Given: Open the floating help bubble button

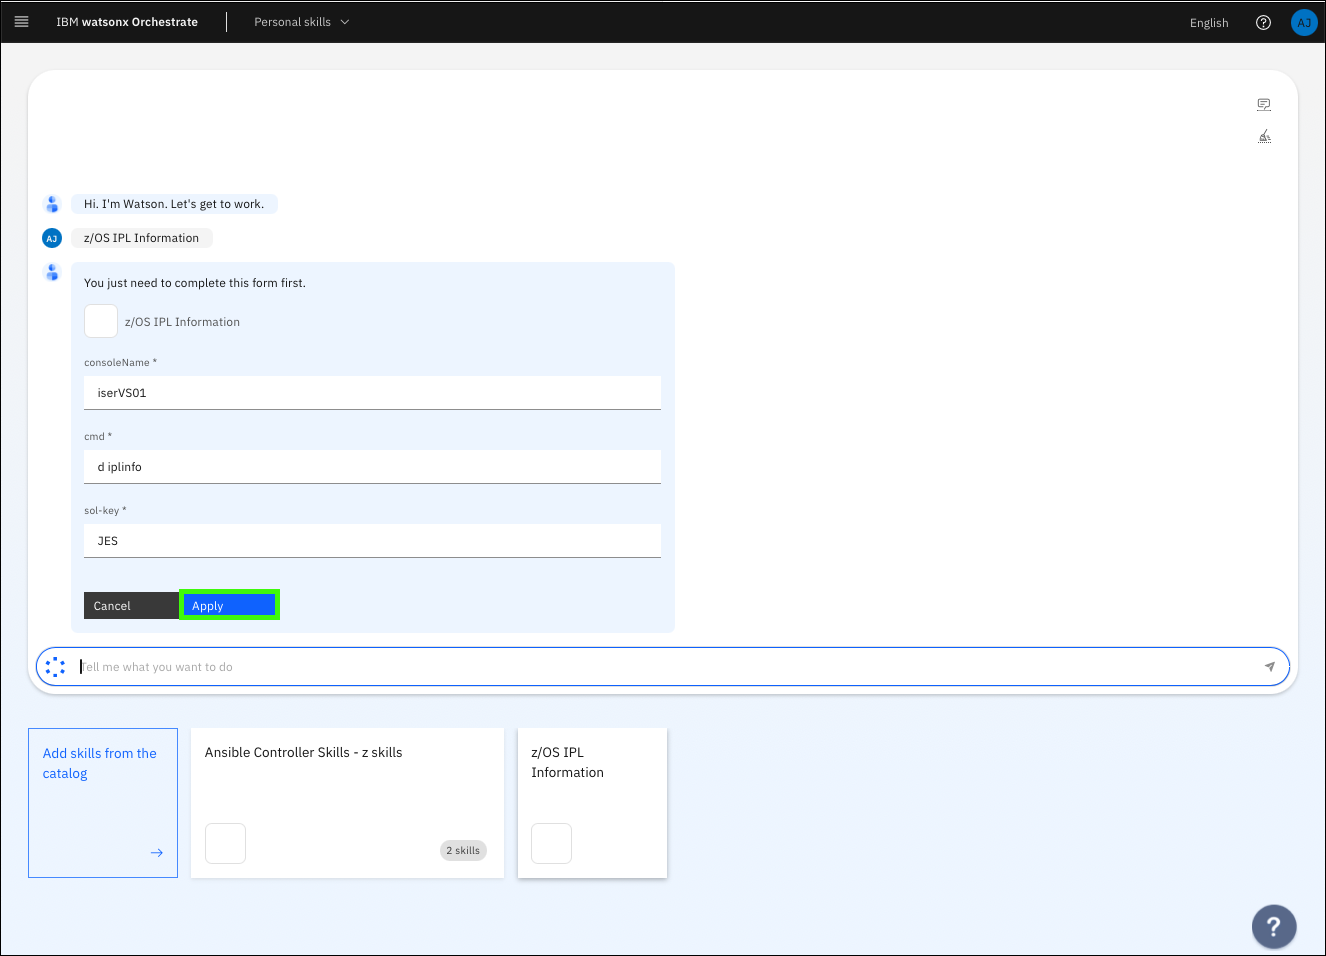Looking at the screenshot, I should click(1273, 926).
